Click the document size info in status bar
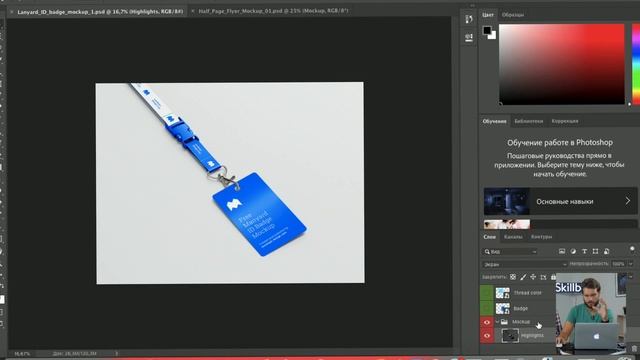 coord(74,353)
